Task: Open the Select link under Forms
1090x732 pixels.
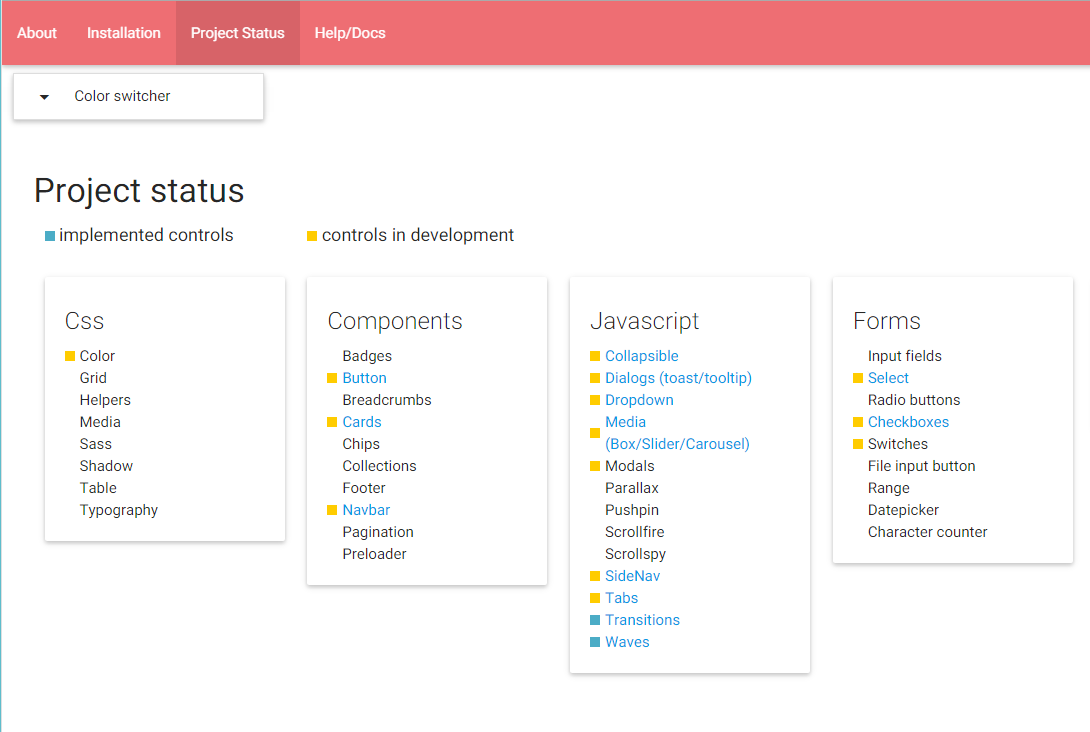Action: [x=888, y=378]
